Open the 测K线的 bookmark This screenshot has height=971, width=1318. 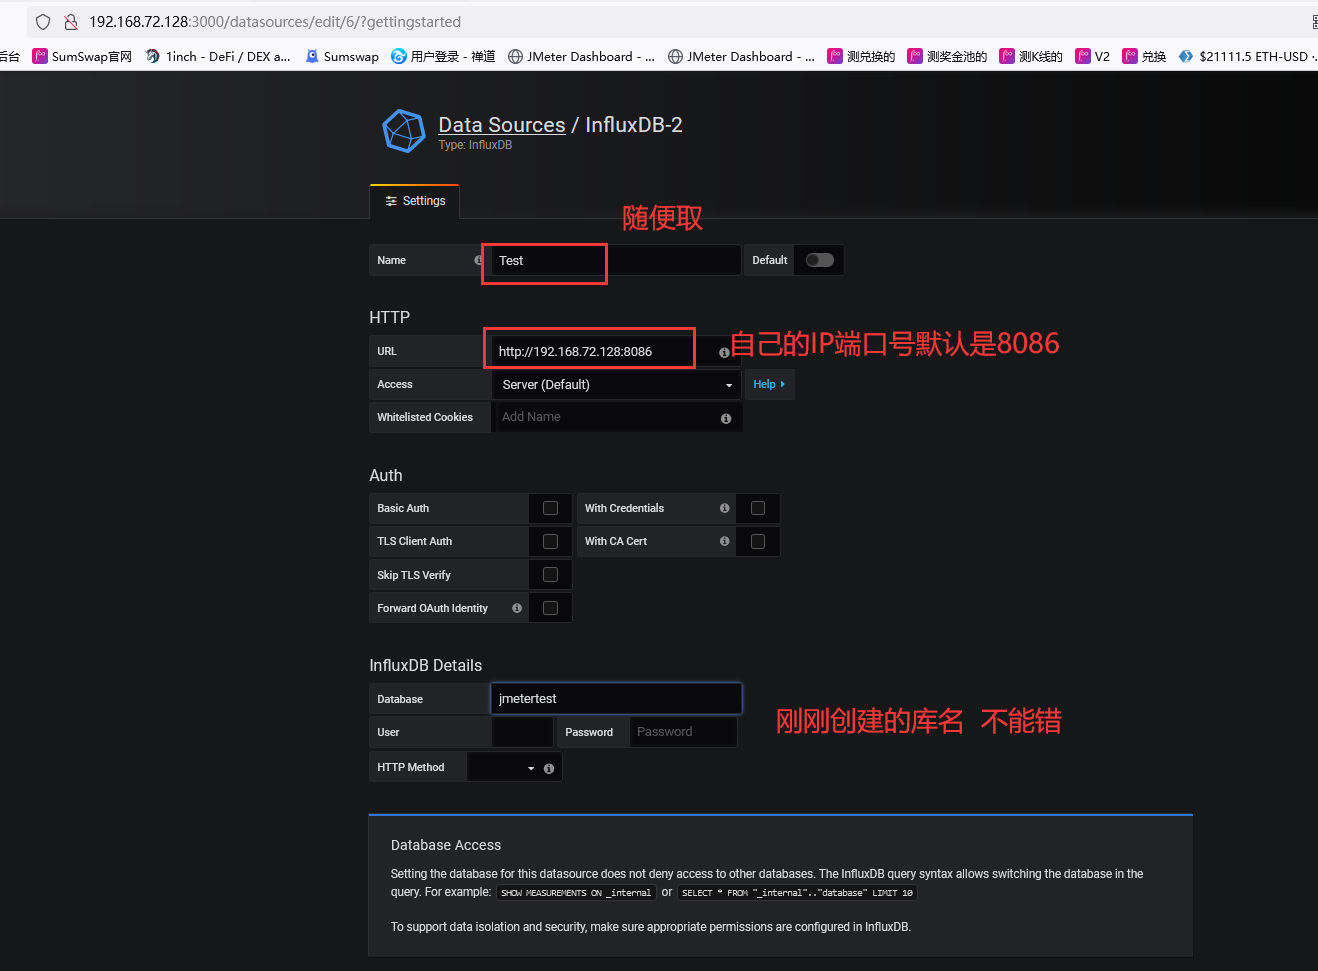click(x=1031, y=56)
